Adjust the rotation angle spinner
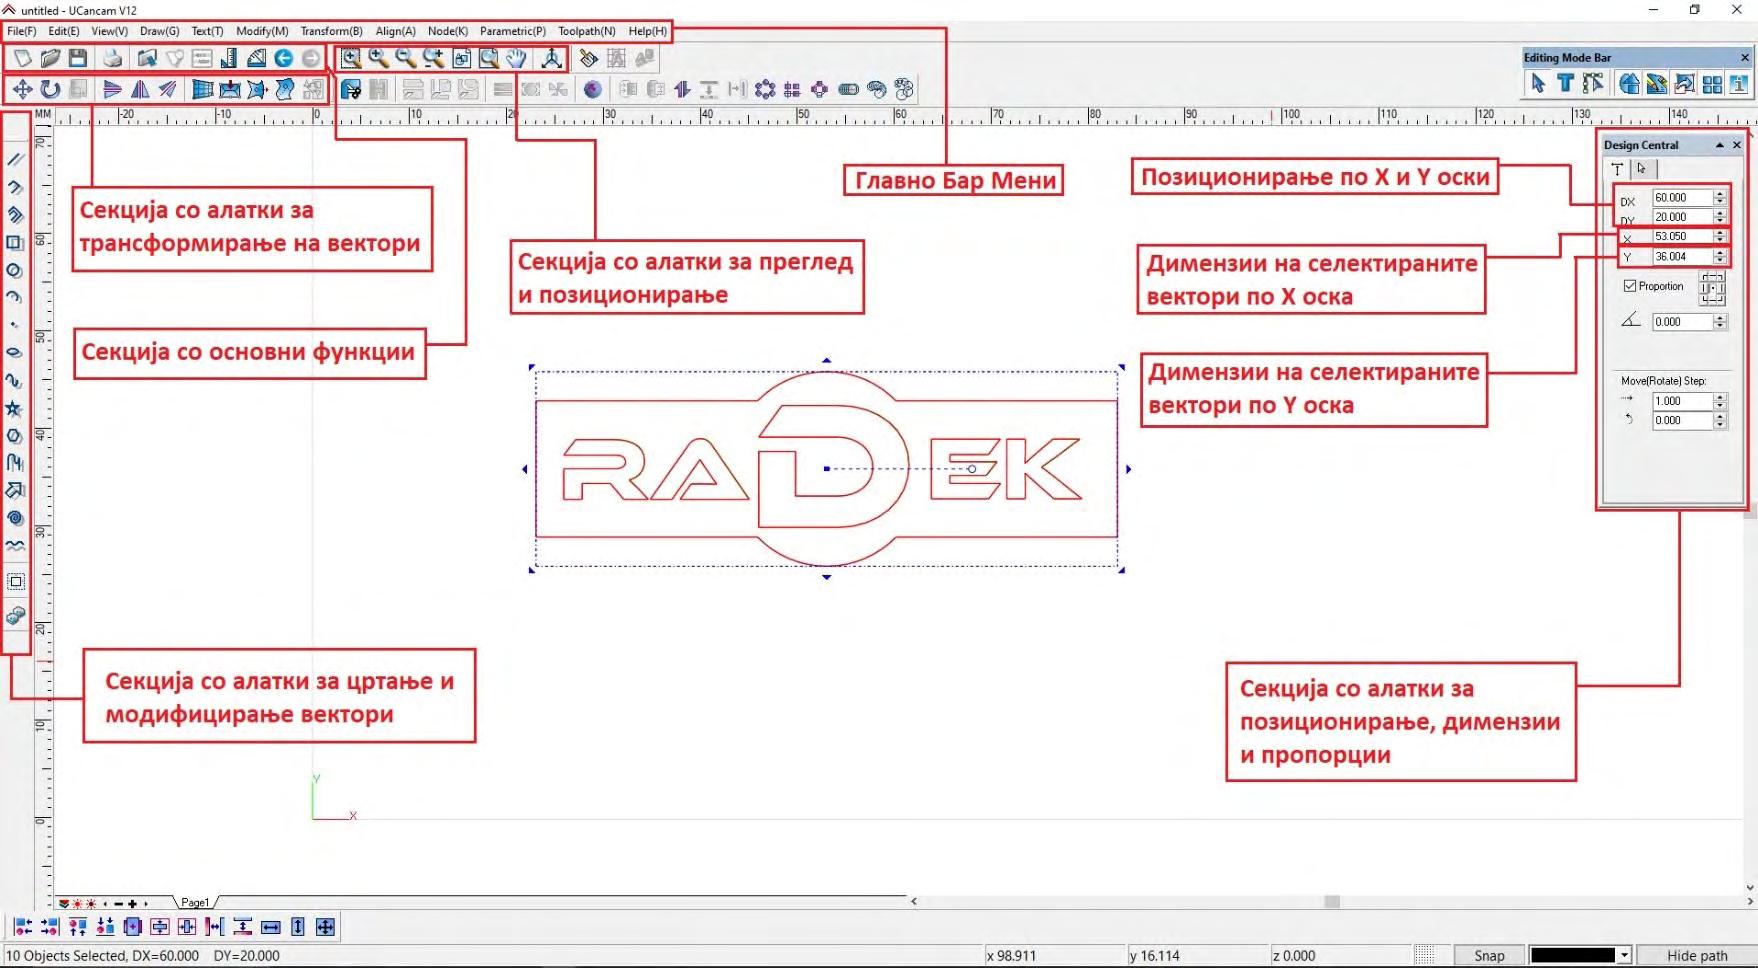This screenshot has width=1758, height=968. 1720,322
